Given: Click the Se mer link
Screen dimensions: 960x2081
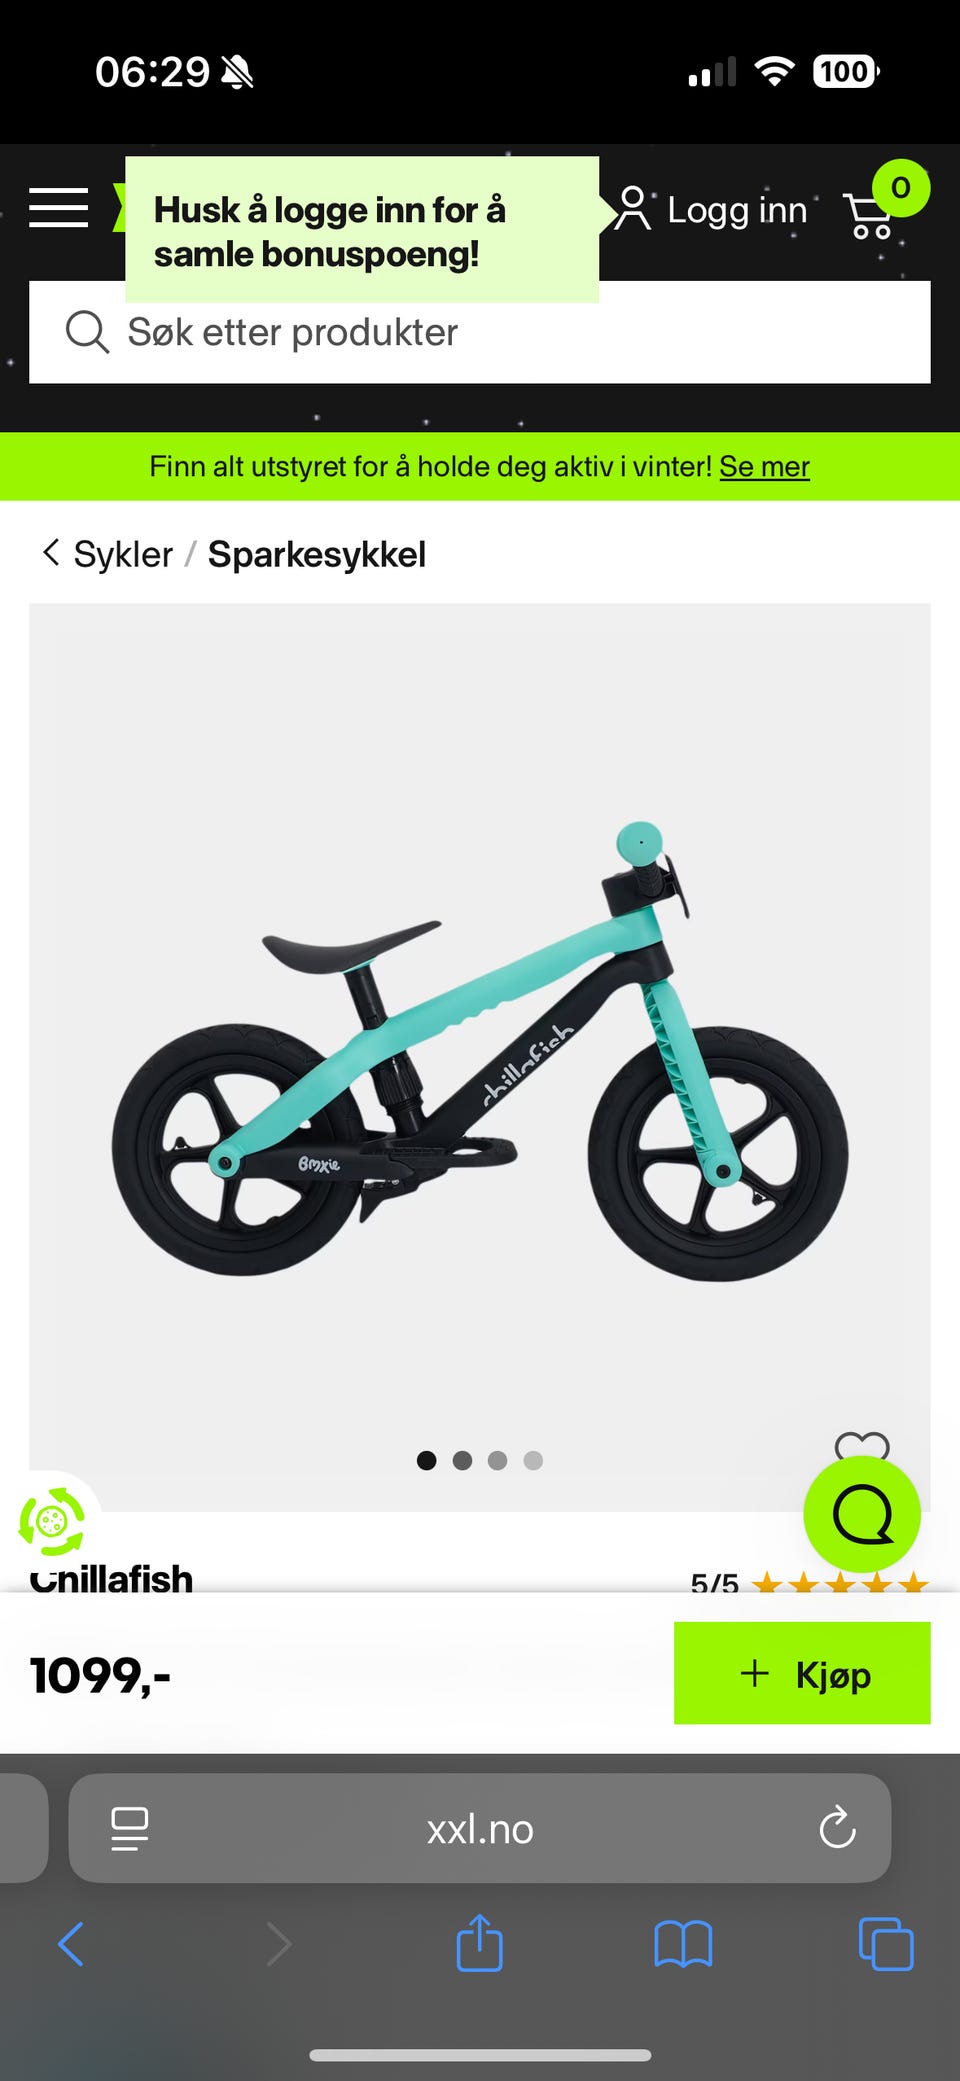Looking at the screenshot, I should [x=764, y=466].
